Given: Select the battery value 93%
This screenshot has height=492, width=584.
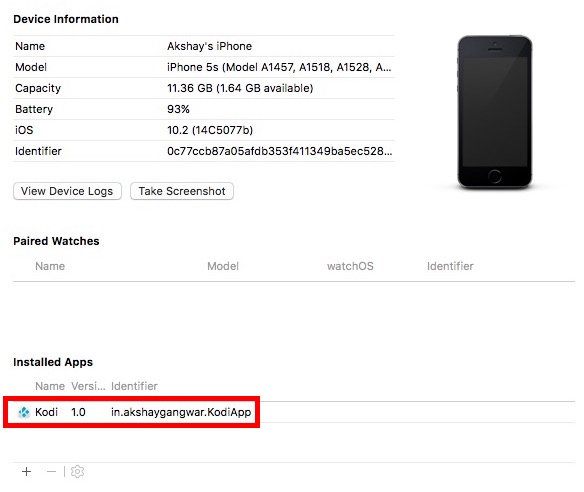Looking at the screenshot, I should pos(178,109).
